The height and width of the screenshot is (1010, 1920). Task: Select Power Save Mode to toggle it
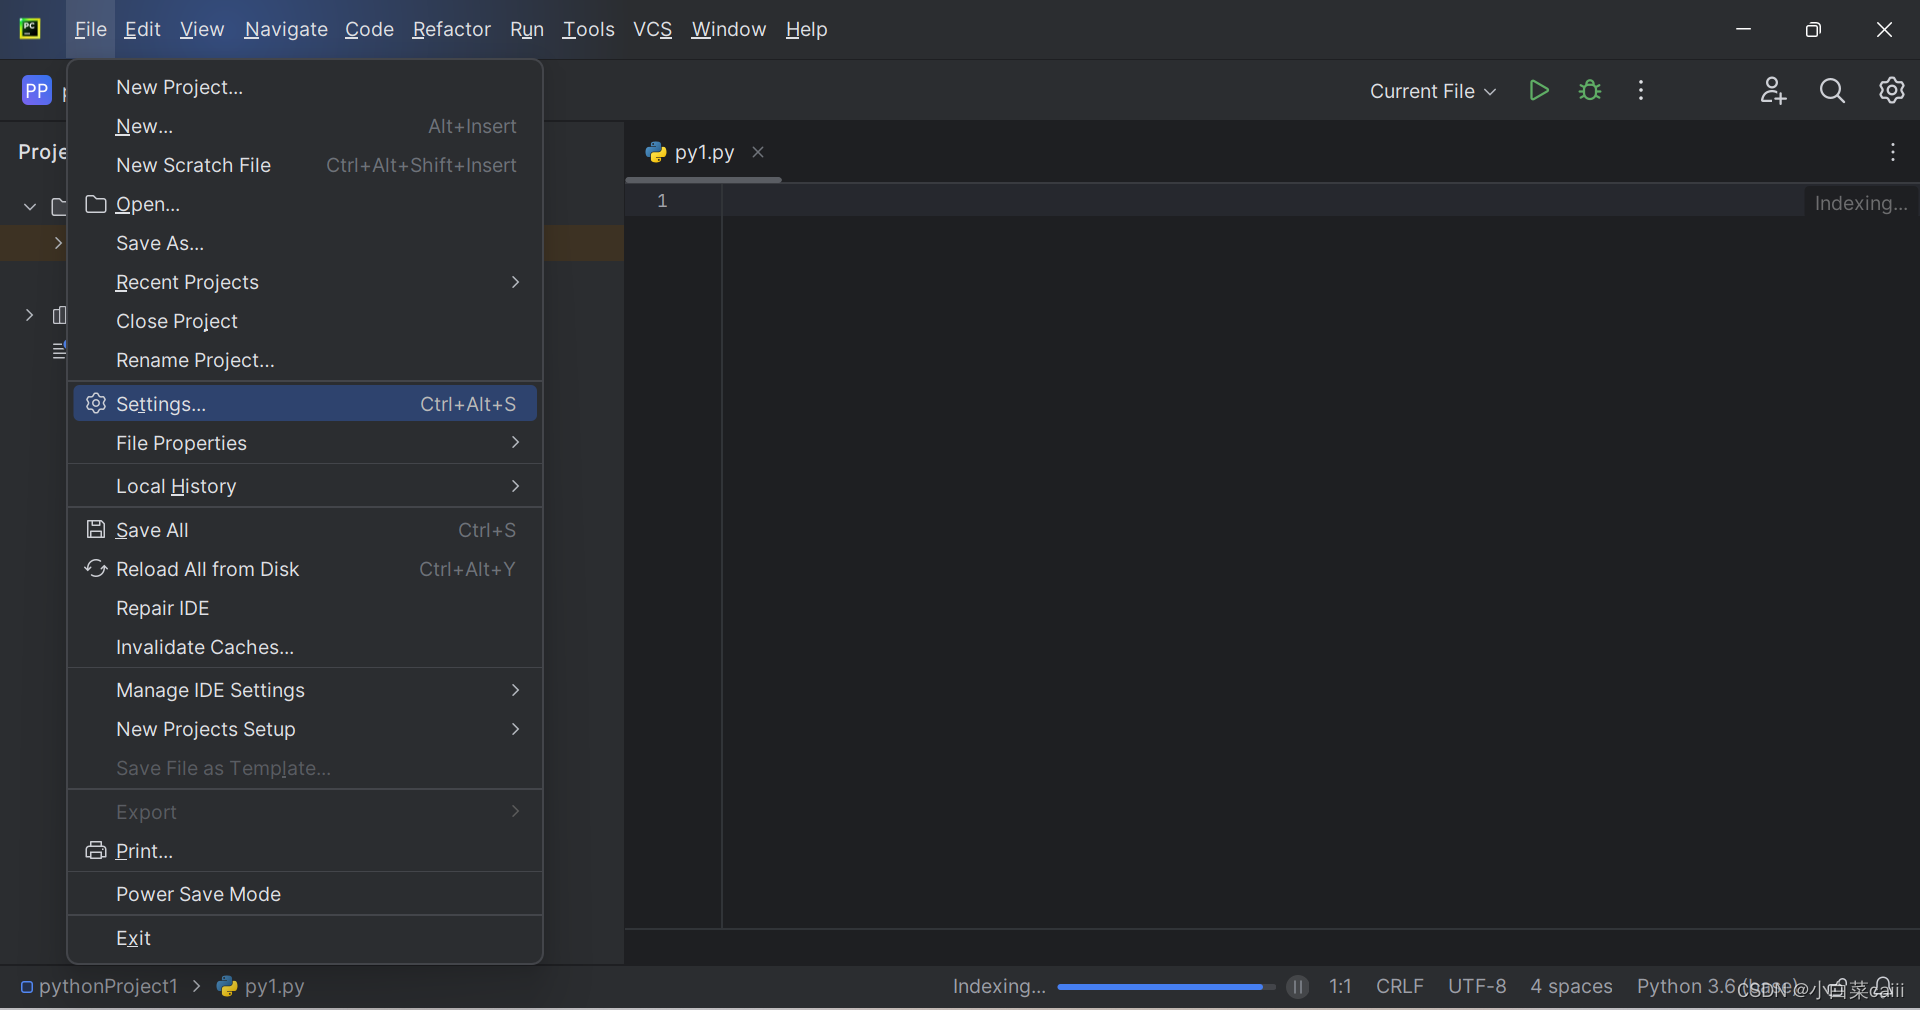pos(198,895)
